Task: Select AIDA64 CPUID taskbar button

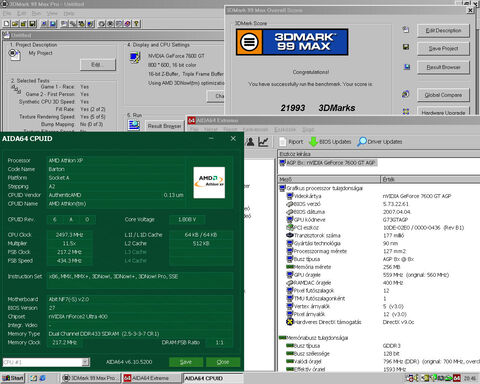Action: (213, 378)
